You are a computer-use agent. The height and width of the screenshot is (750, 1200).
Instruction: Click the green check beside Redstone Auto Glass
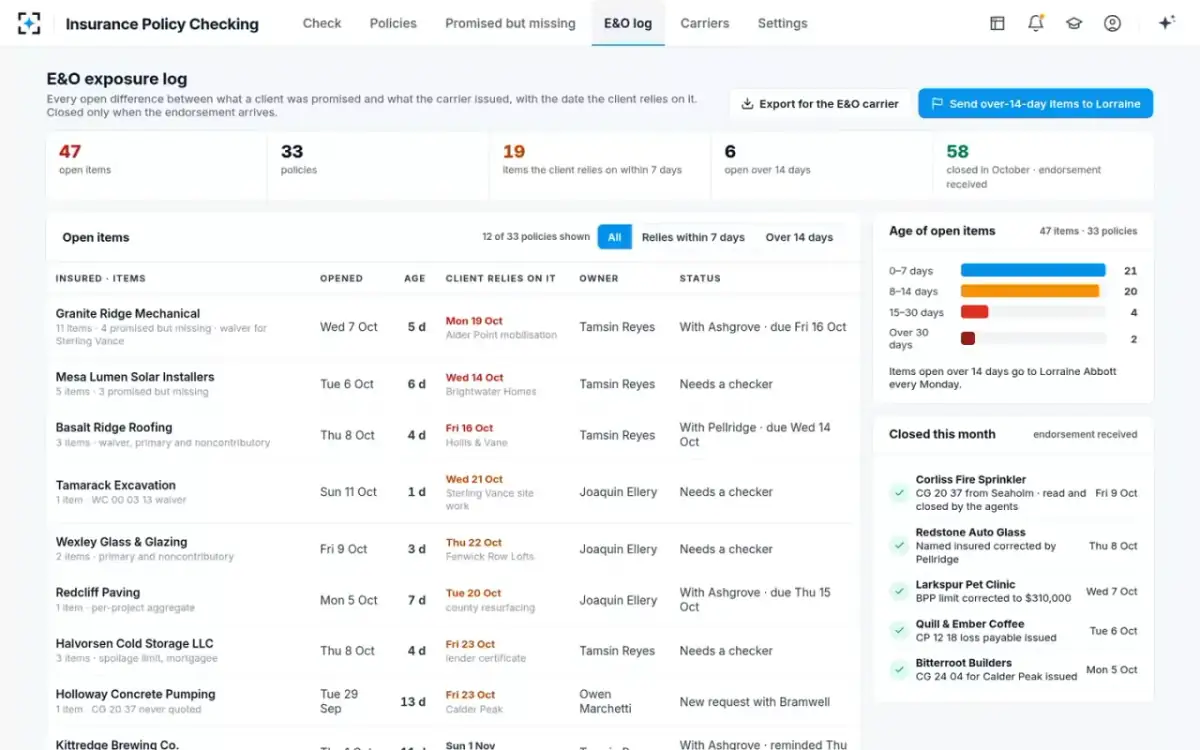coord(899,546)
